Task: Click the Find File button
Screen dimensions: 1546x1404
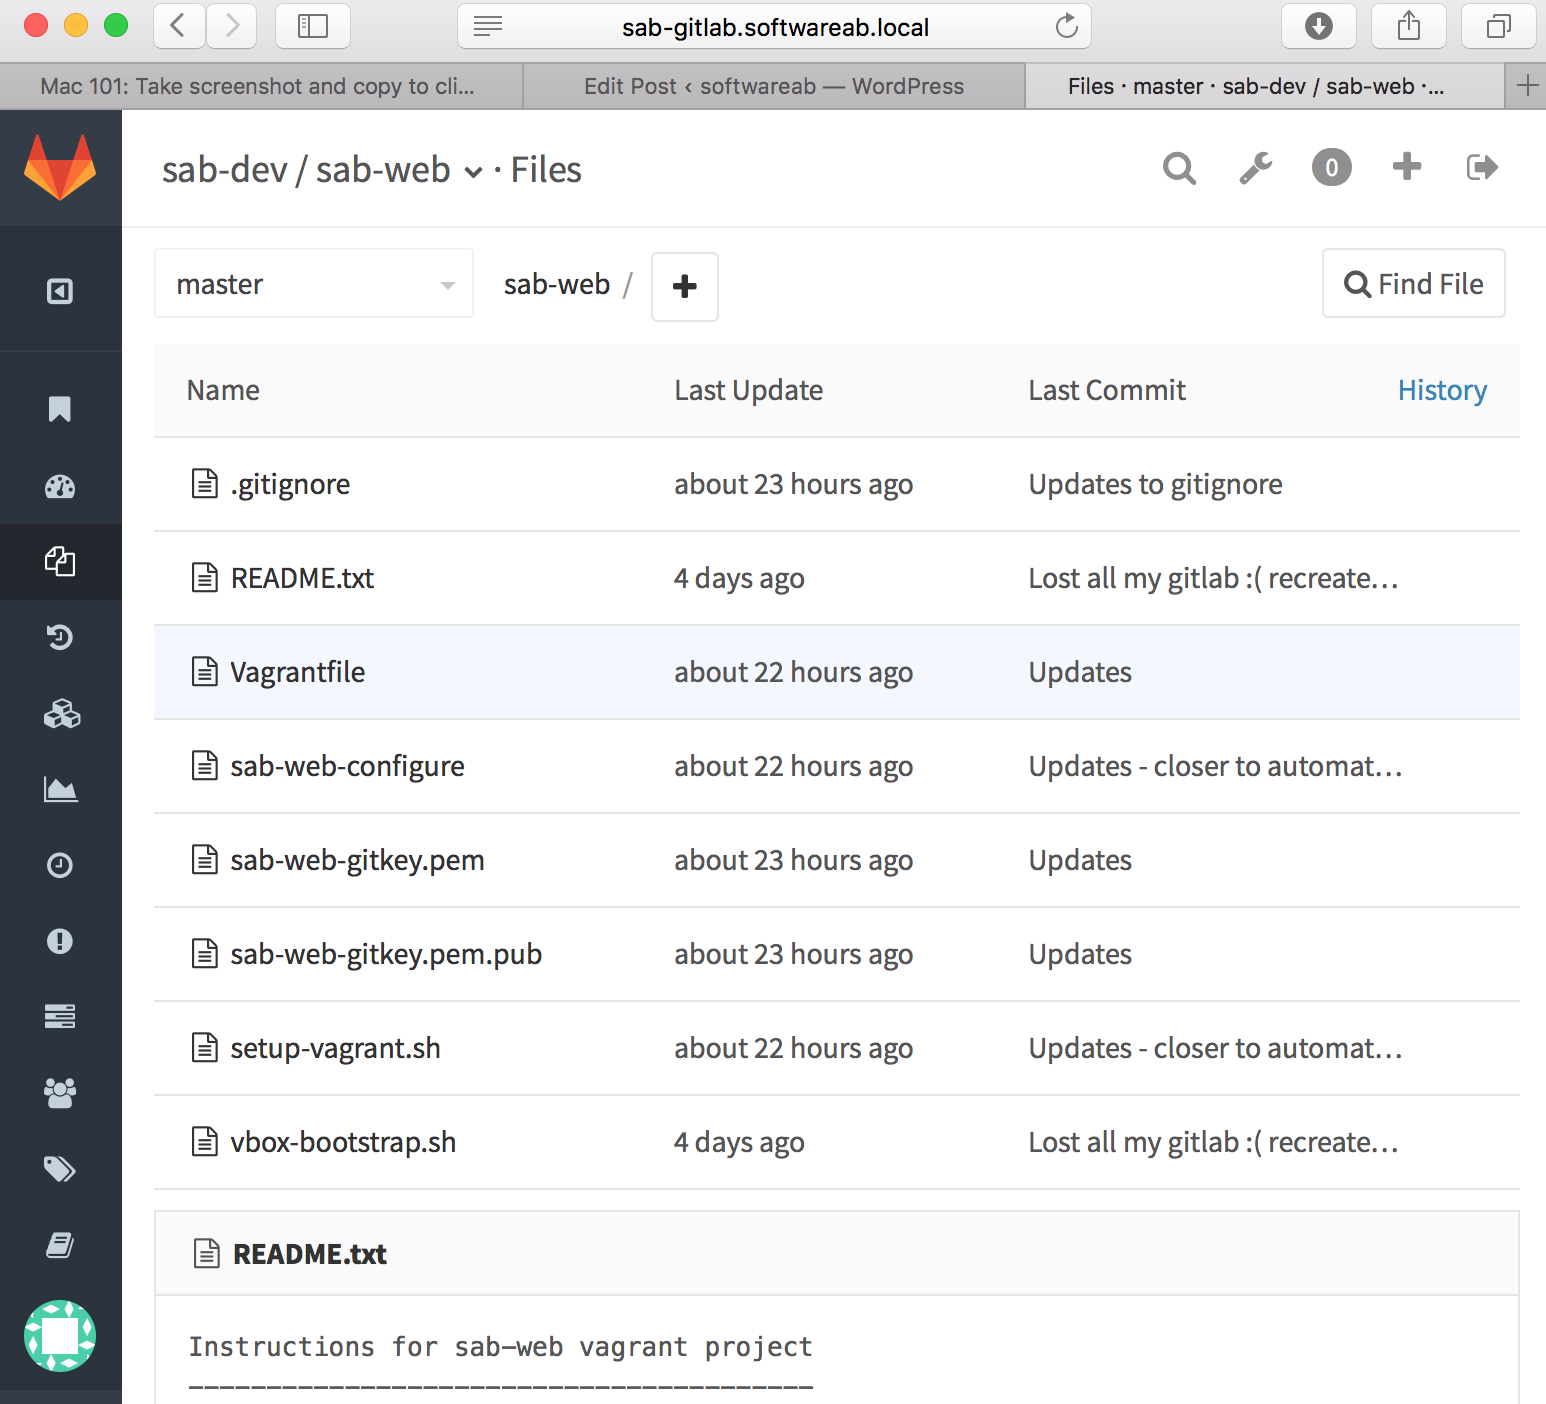Action: pos(1413,284)
